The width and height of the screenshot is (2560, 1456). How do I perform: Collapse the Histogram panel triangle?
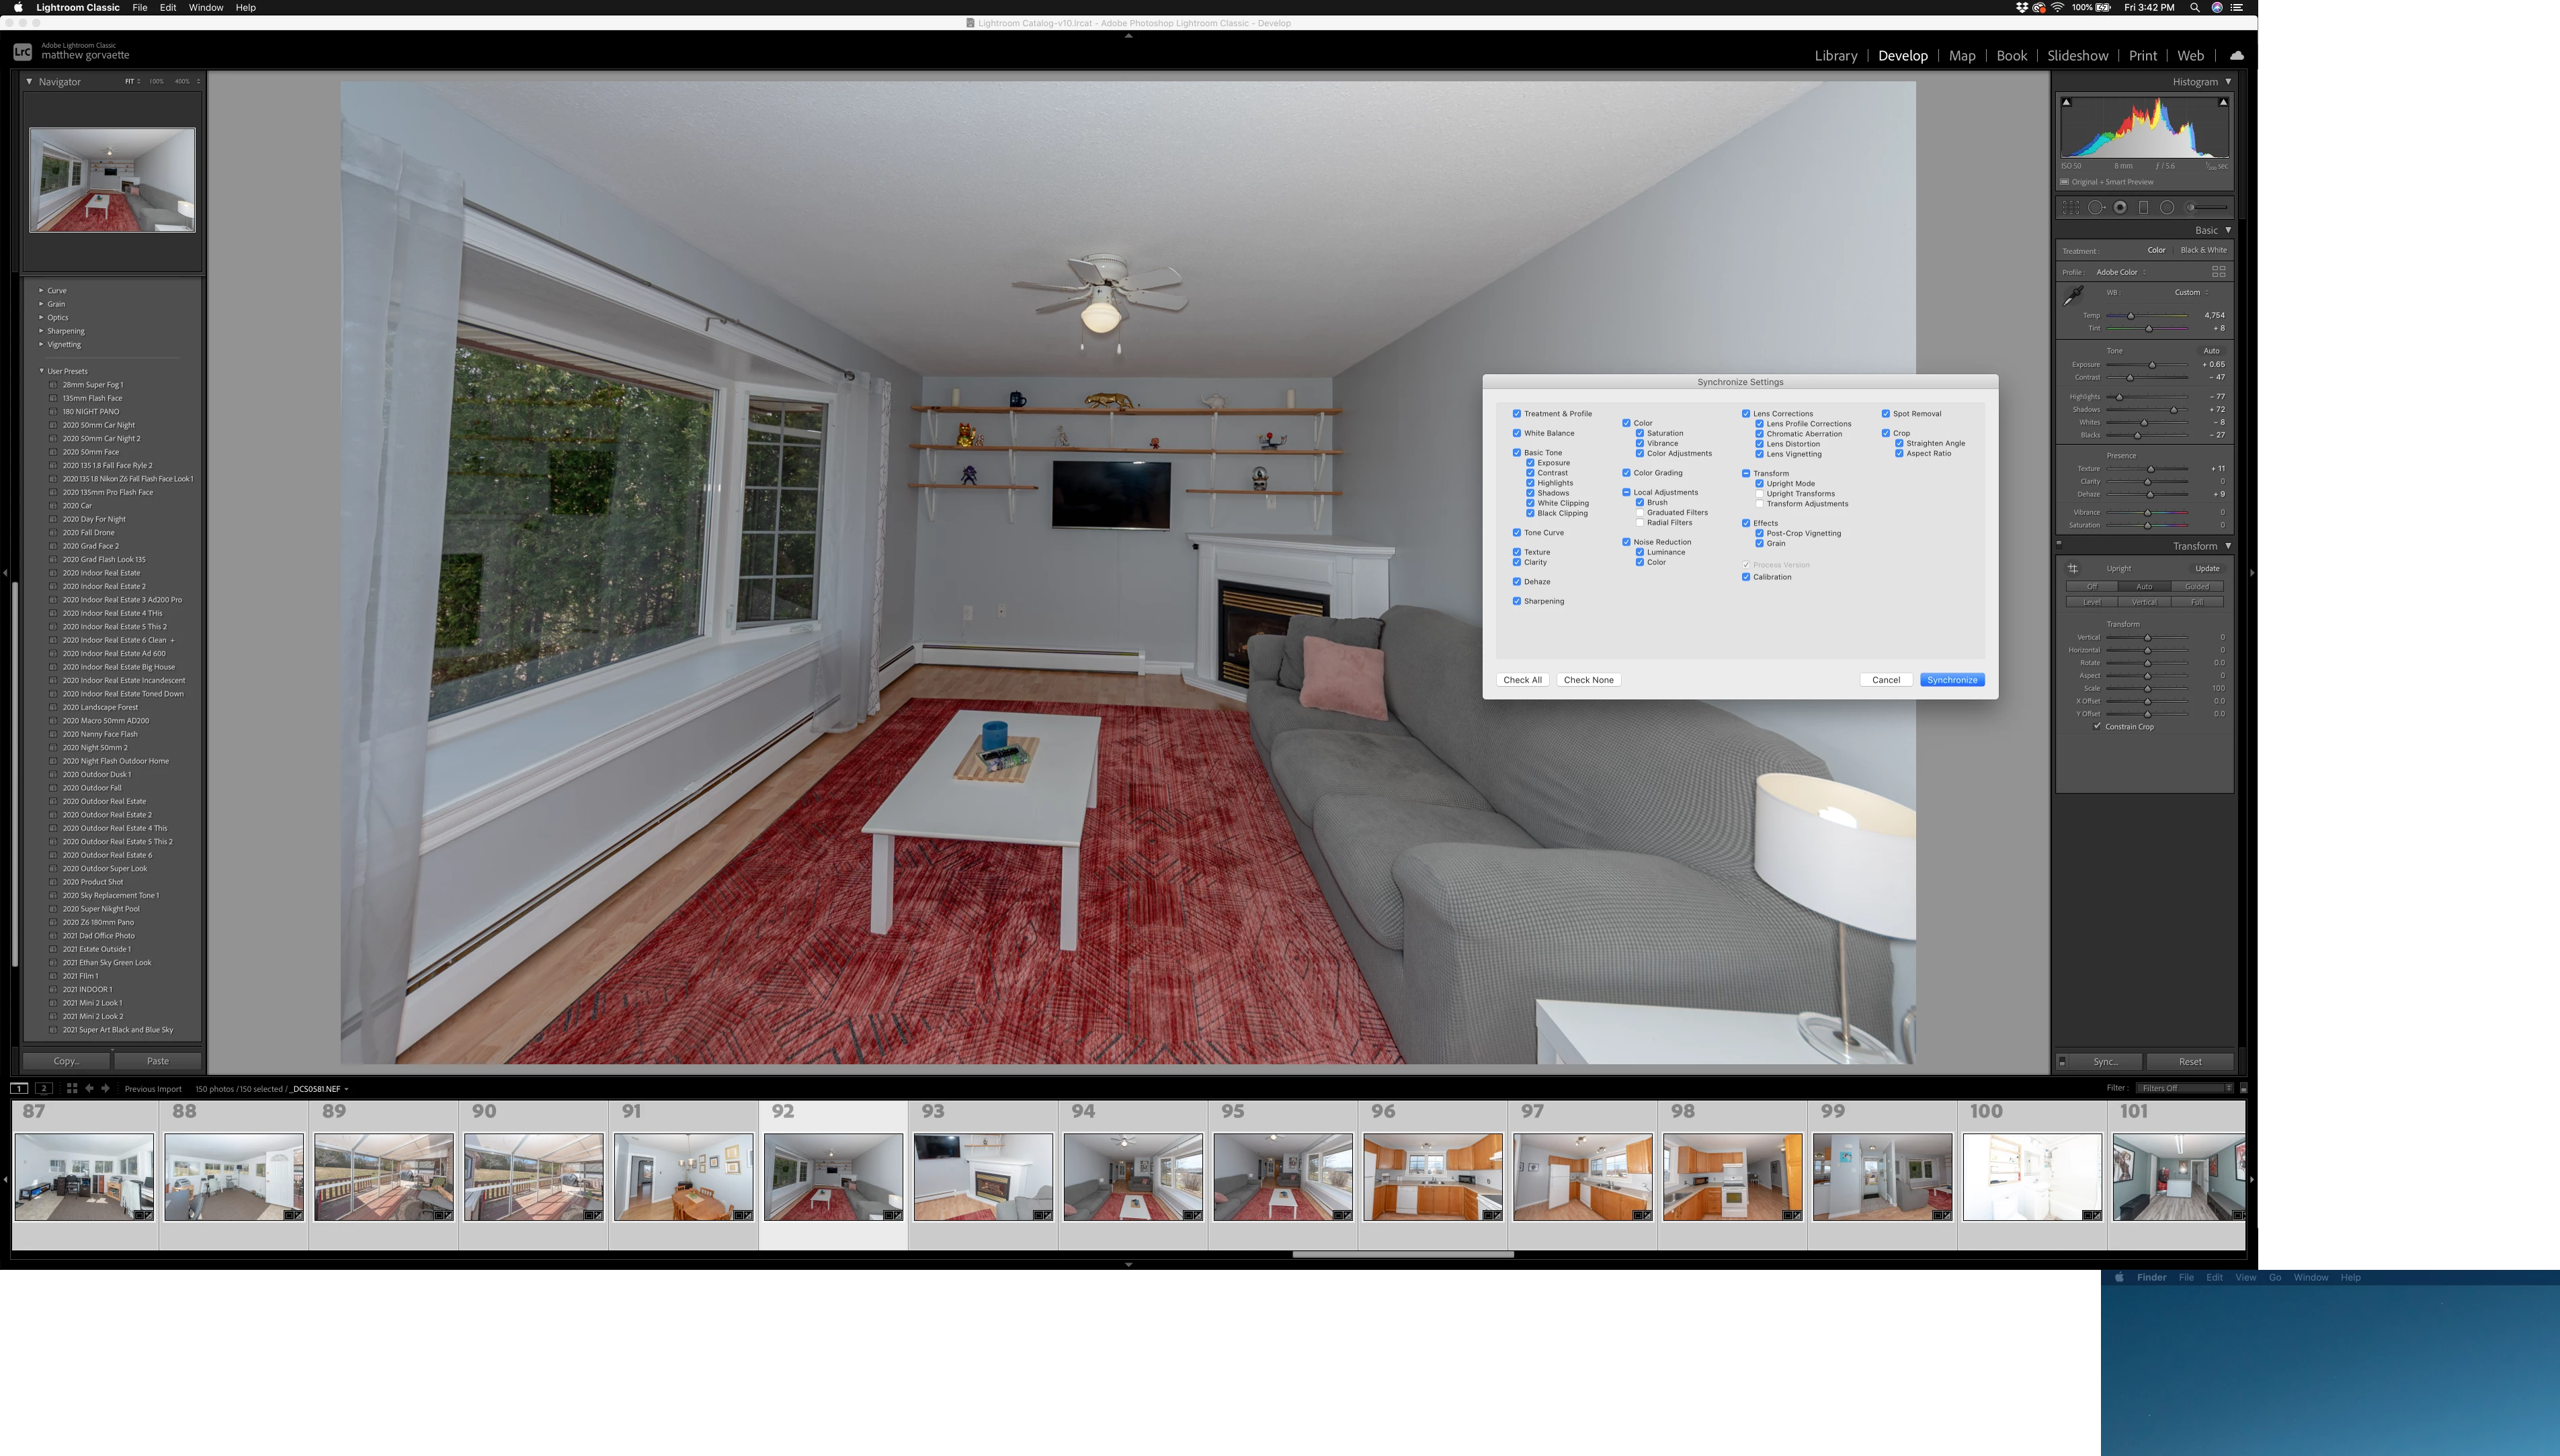(2228, 81)
